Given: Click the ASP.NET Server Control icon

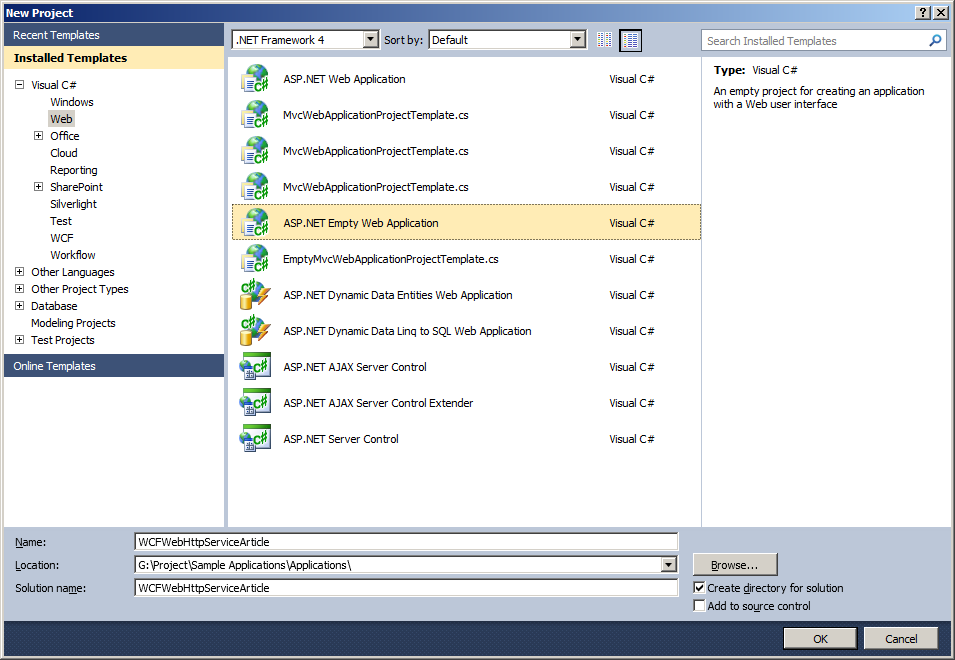Looking at the screenshot, I should [255, 438].
